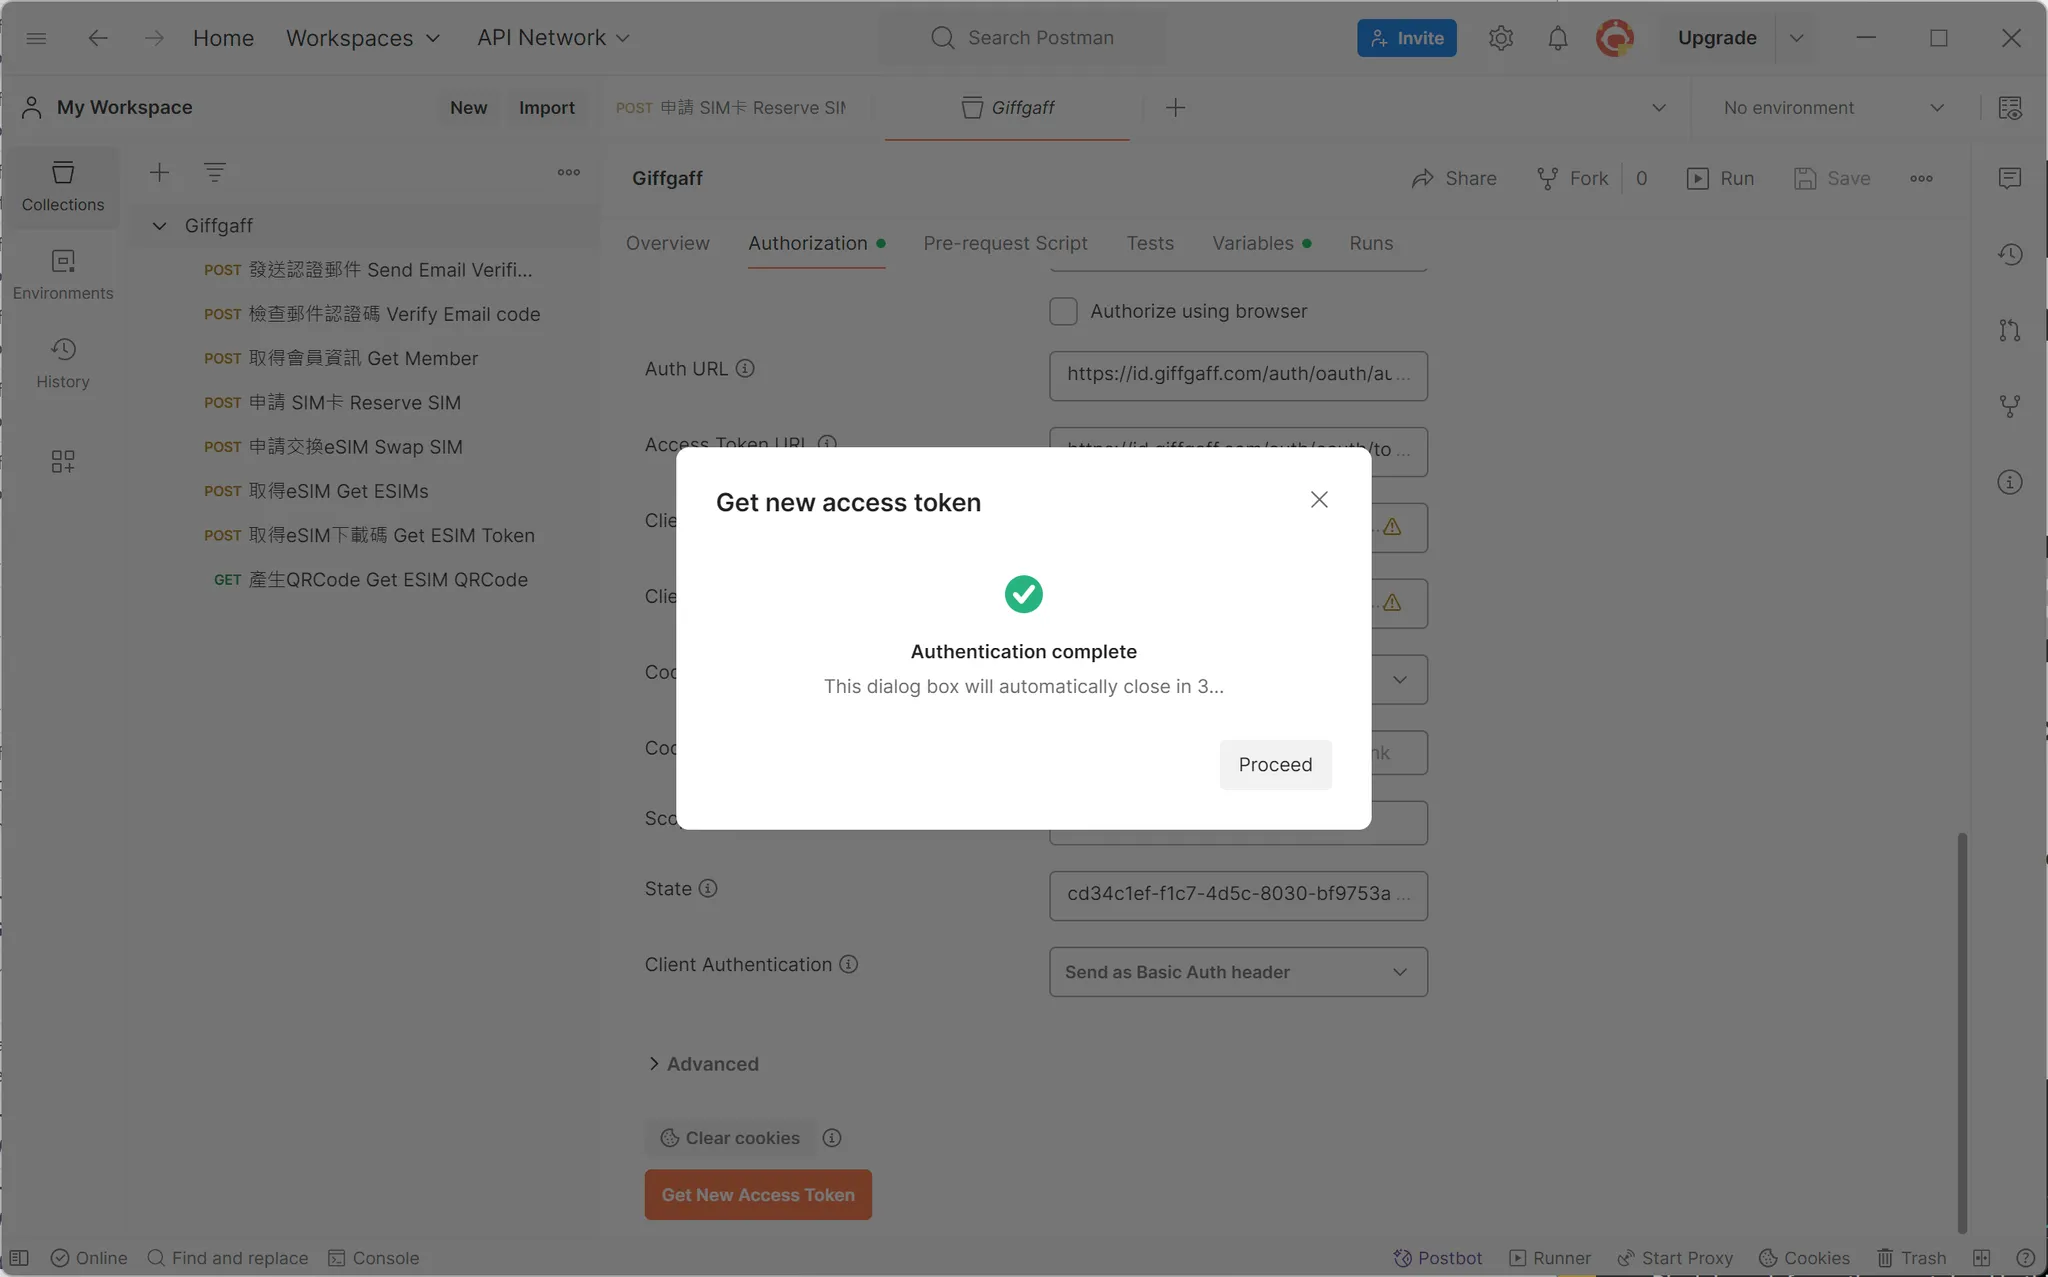Switch to the Pre-request Script tab
Viewport: 2048px width, 1277px height.
click(1005, 243)
